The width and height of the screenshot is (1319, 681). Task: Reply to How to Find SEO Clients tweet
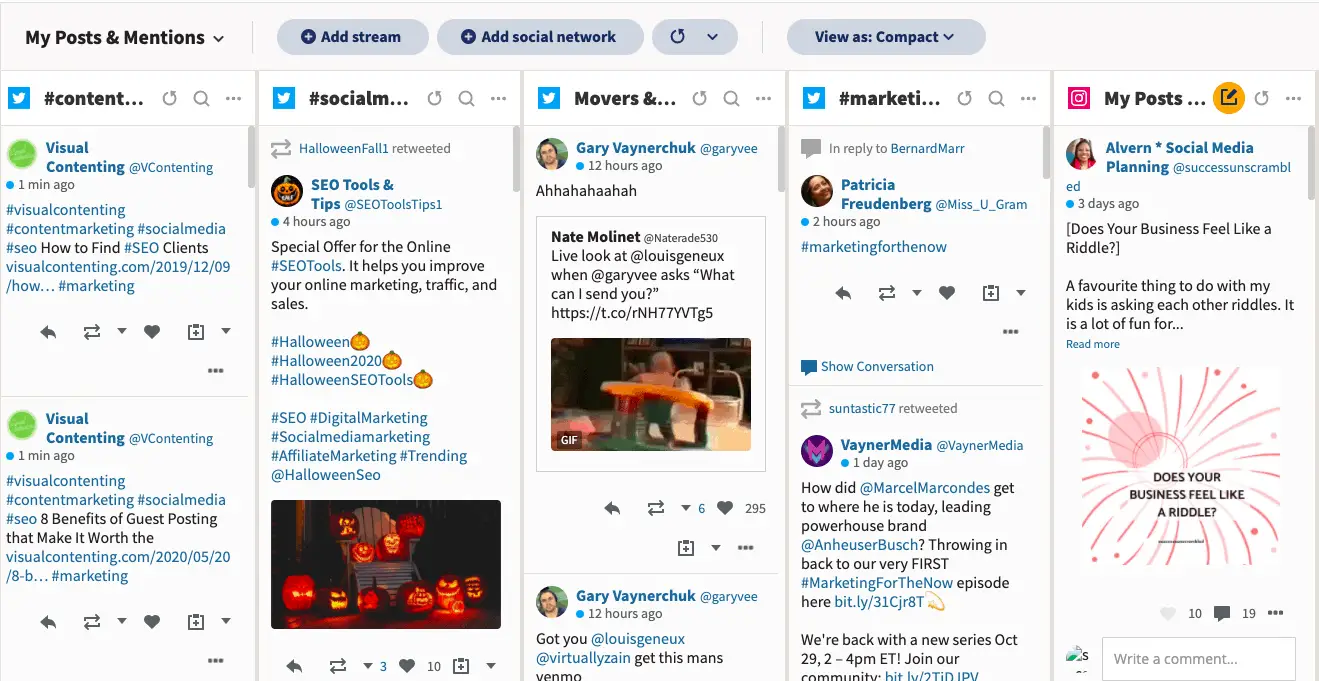pos(48,332)
